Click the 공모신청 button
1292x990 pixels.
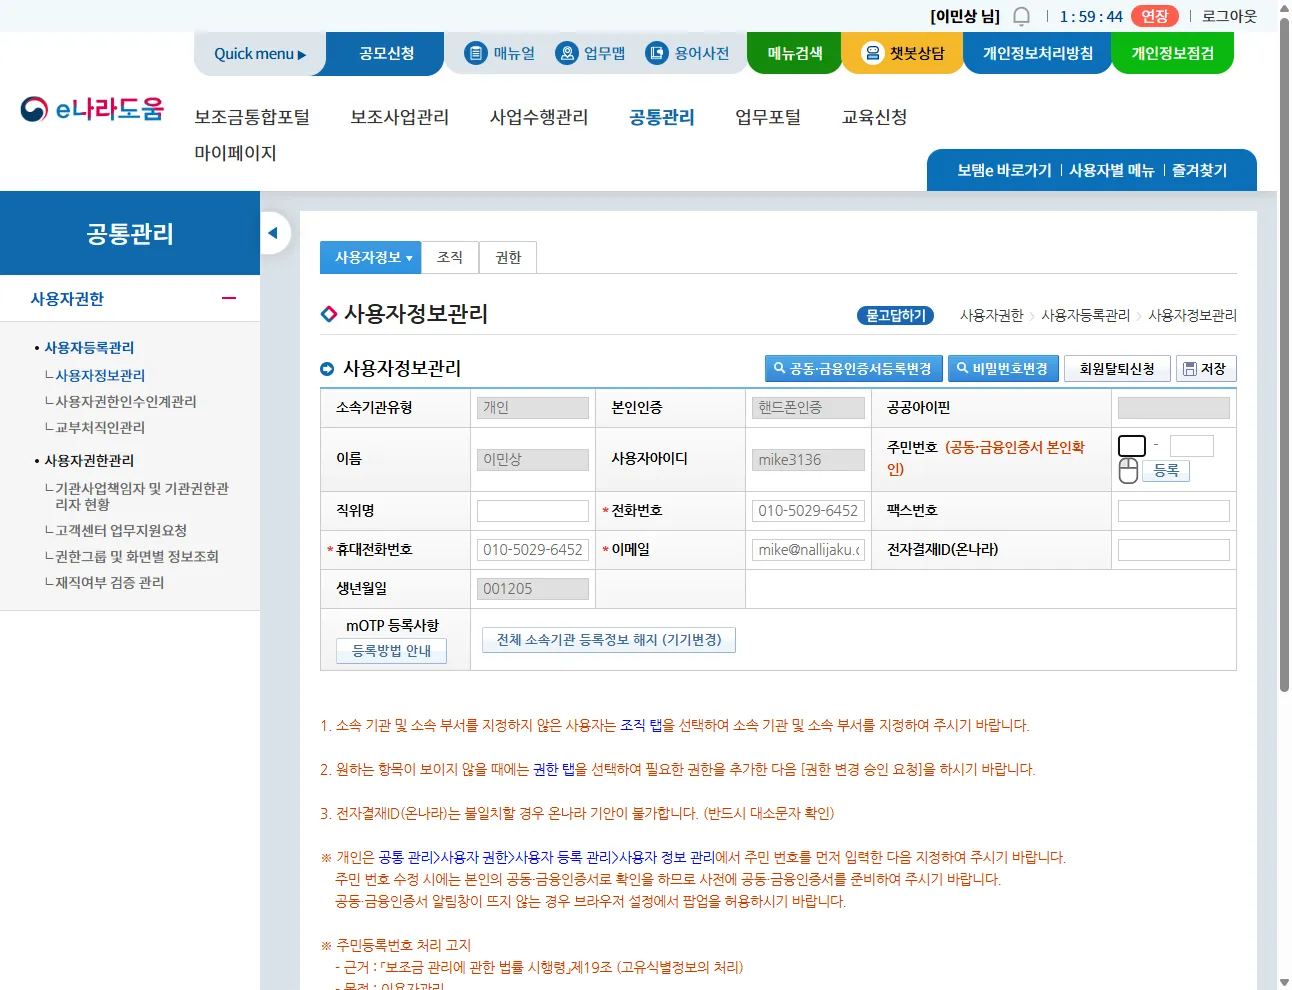[x=386, y=53]
